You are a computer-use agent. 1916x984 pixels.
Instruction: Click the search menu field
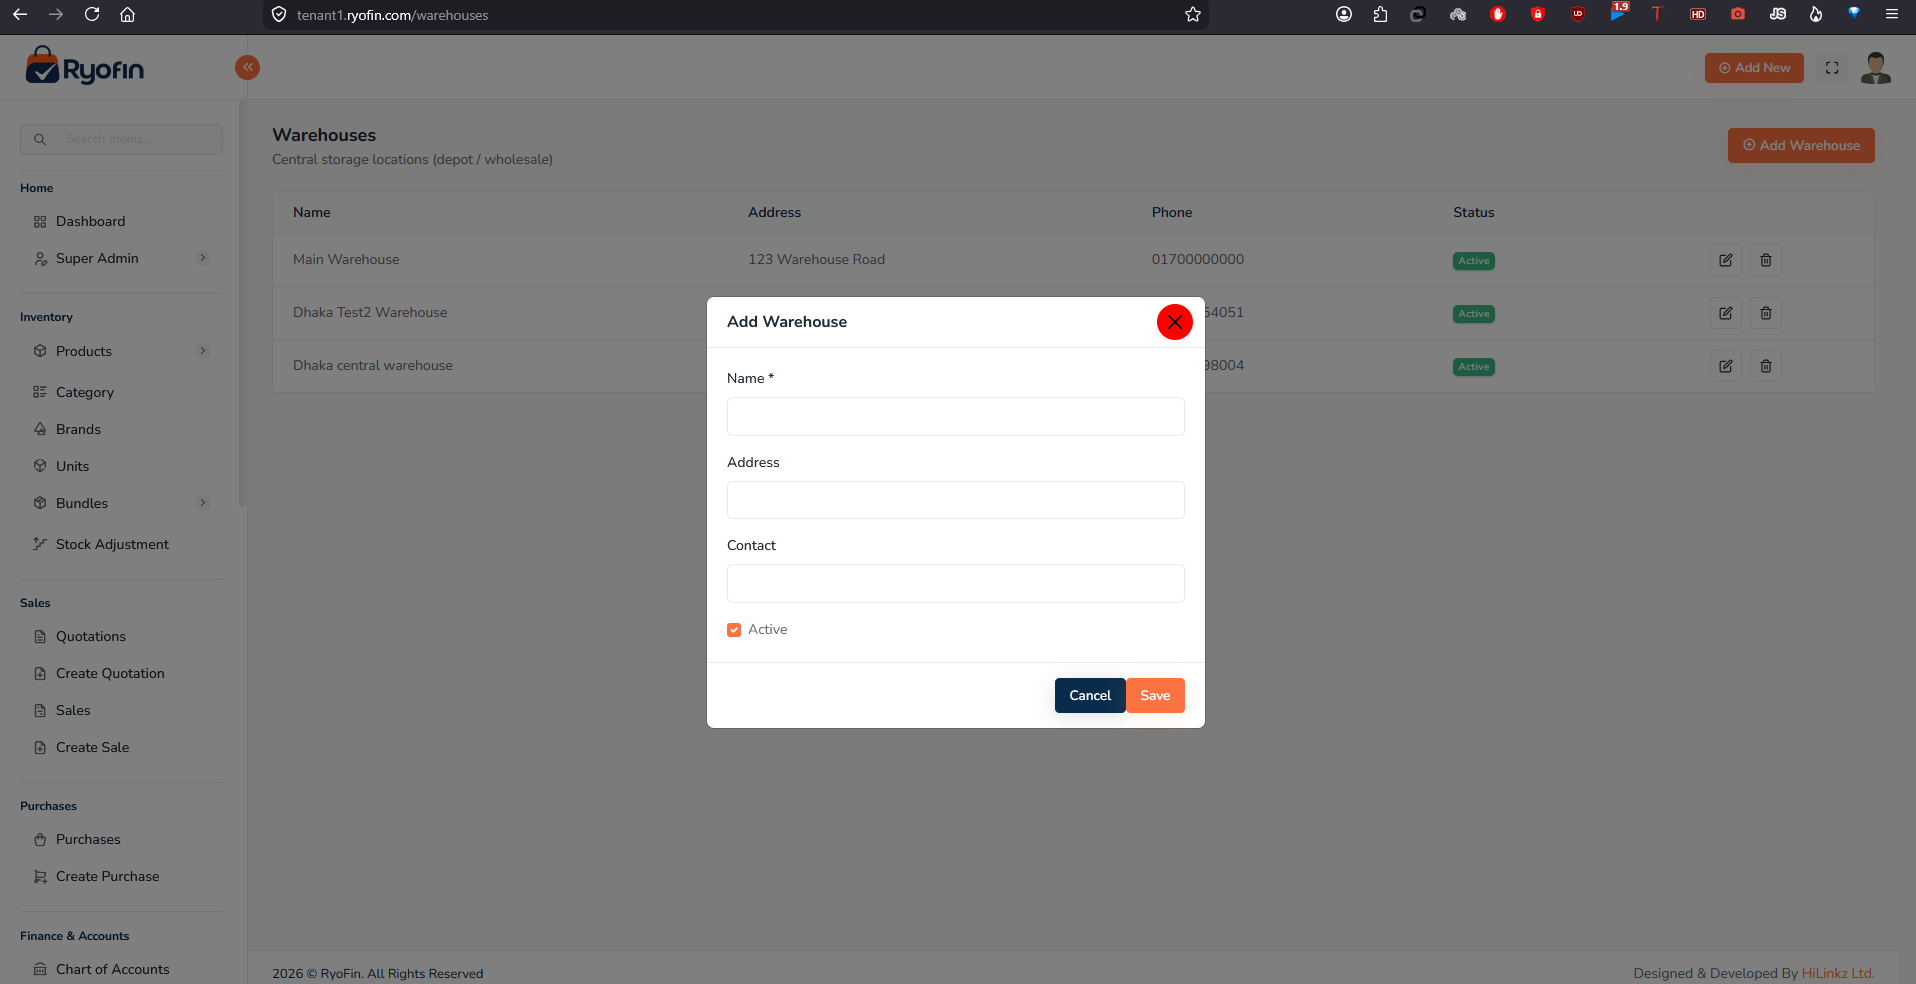pos(121,139)
